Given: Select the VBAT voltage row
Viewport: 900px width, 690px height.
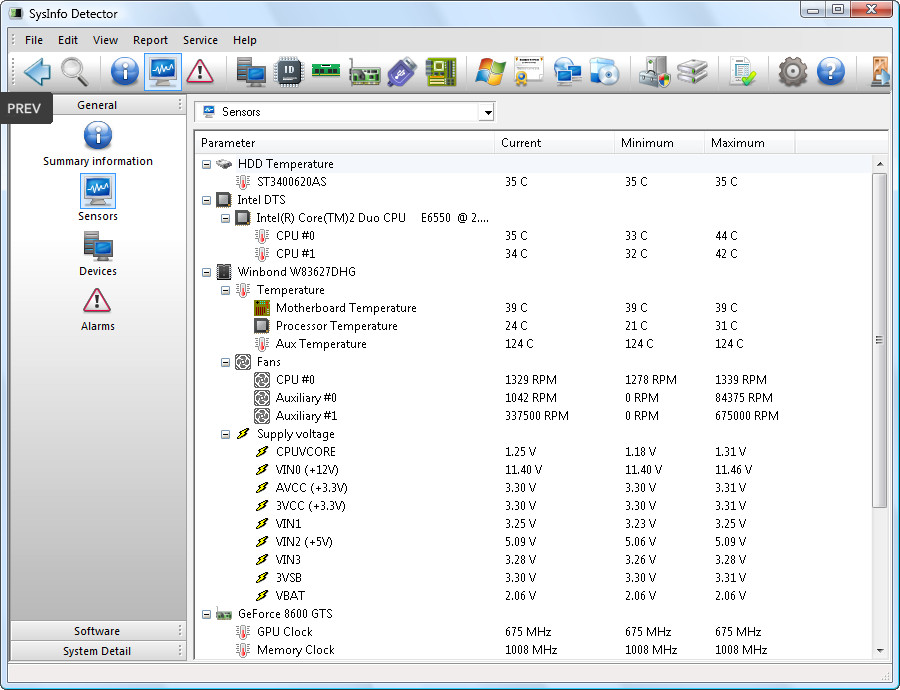Looking at the screenshot, I should pos(534,596).
